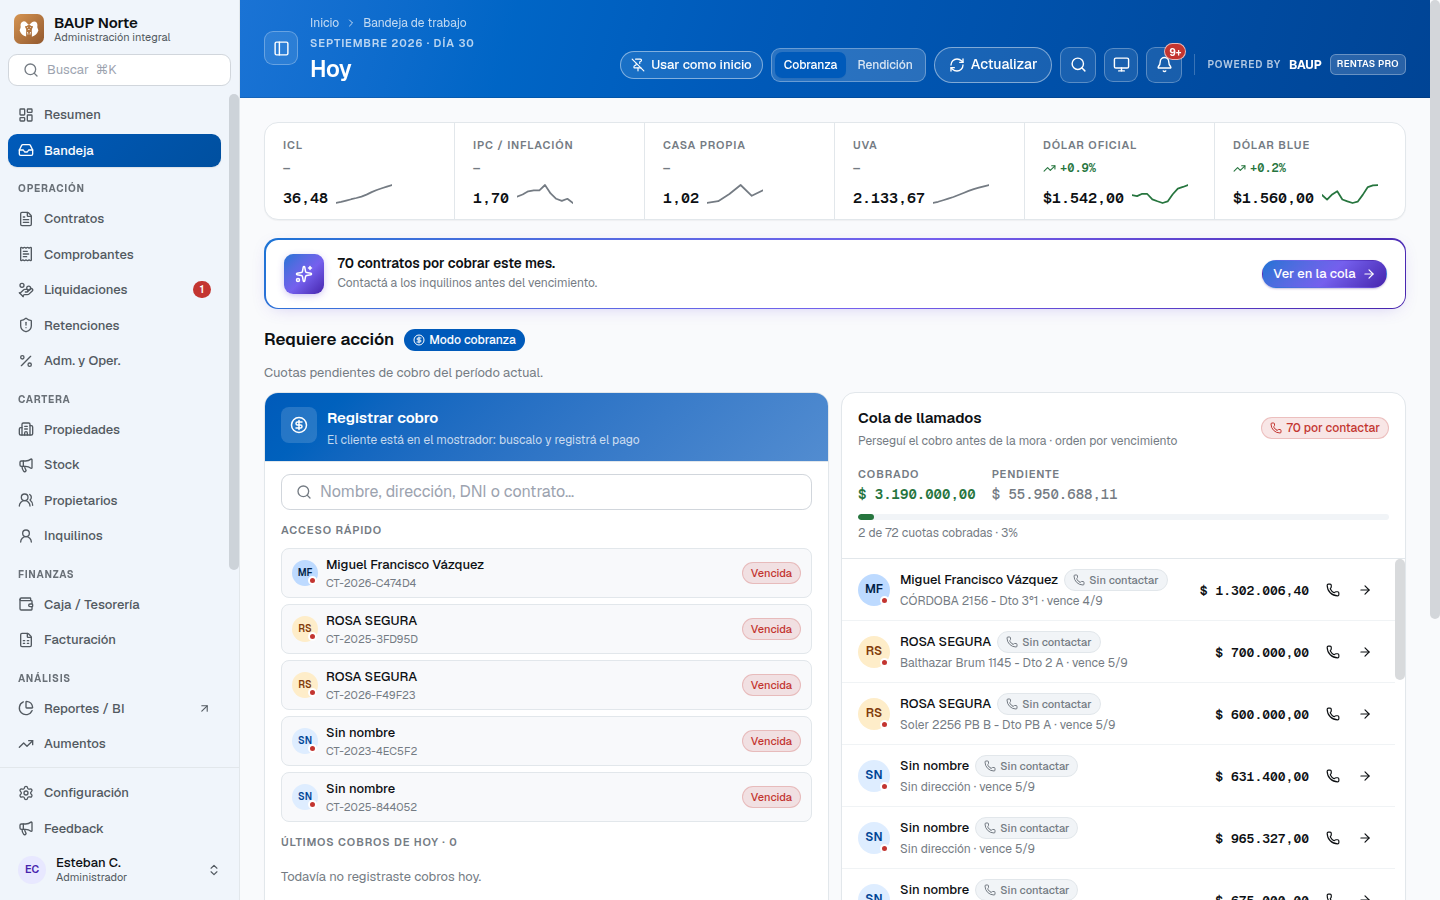The height and width of the screenshot is (900, 1440).
Task: Click the monitor display icon in header
Action: (1121, 65)
